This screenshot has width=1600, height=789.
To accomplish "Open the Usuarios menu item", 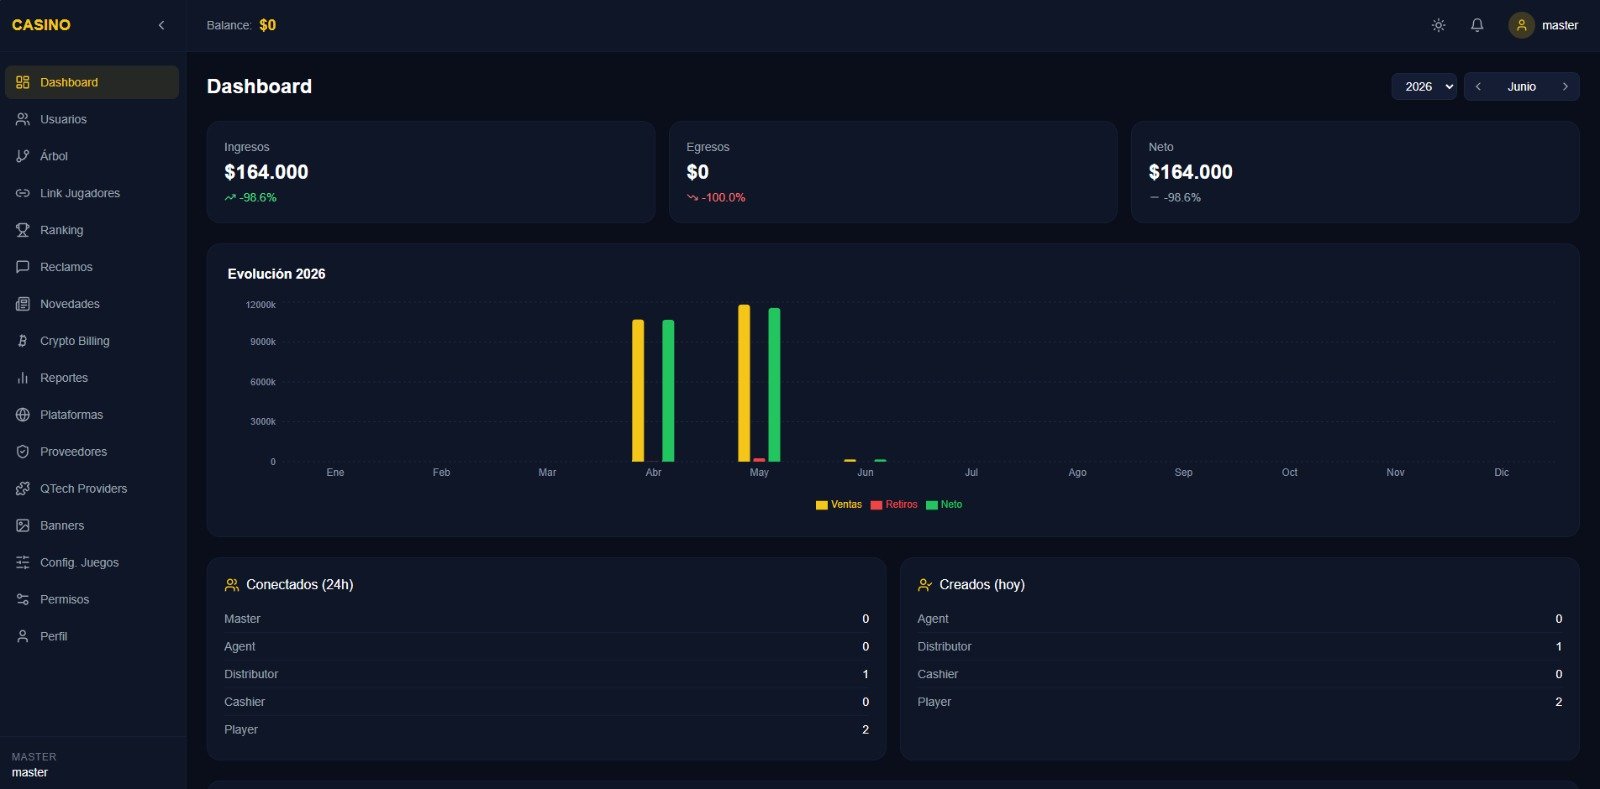I will pos(92,119).
